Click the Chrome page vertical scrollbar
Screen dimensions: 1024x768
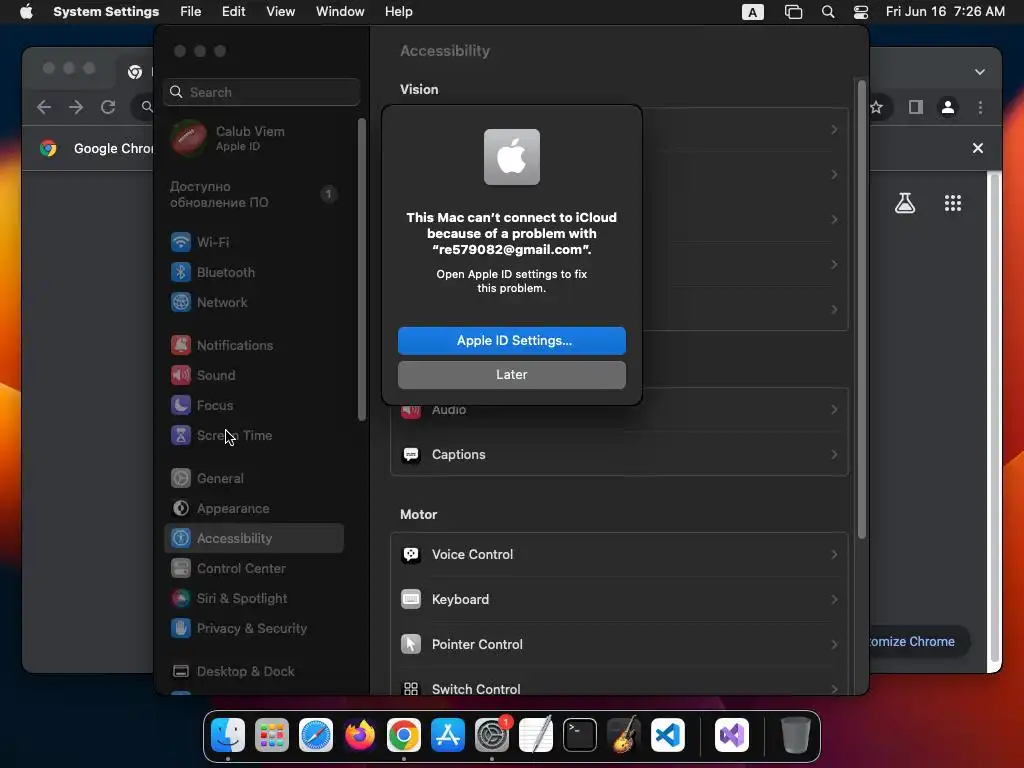click(994, 418)
